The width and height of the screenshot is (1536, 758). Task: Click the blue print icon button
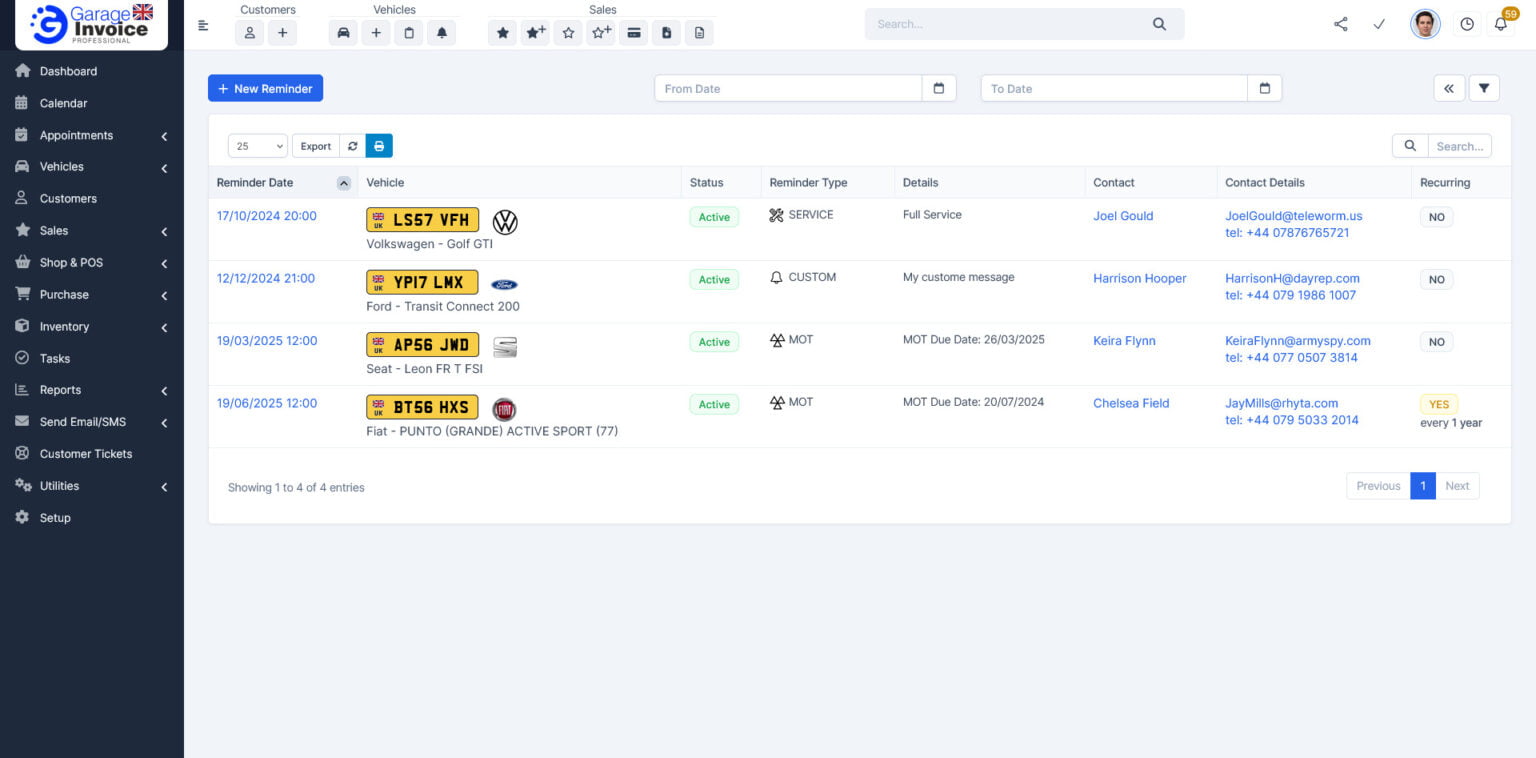379,146
